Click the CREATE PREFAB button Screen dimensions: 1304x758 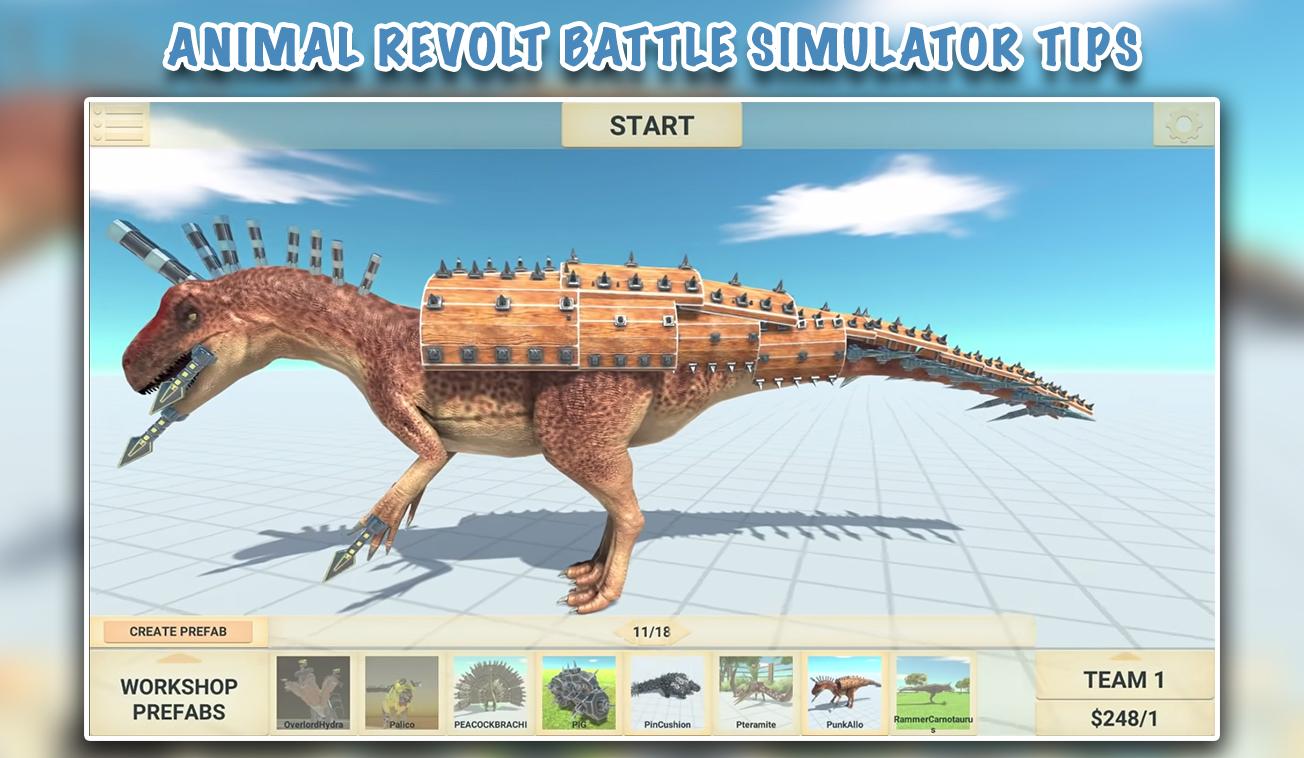178,631
